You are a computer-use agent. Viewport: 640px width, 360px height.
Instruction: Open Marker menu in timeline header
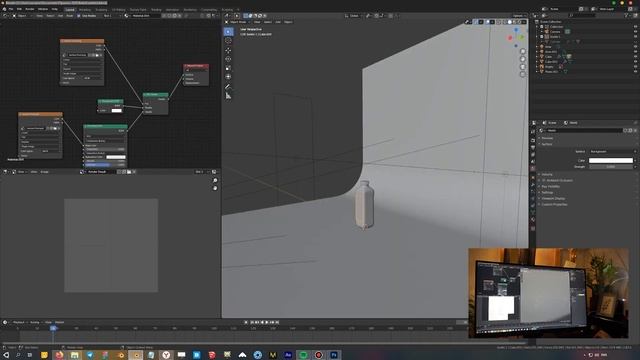point(60,322)
